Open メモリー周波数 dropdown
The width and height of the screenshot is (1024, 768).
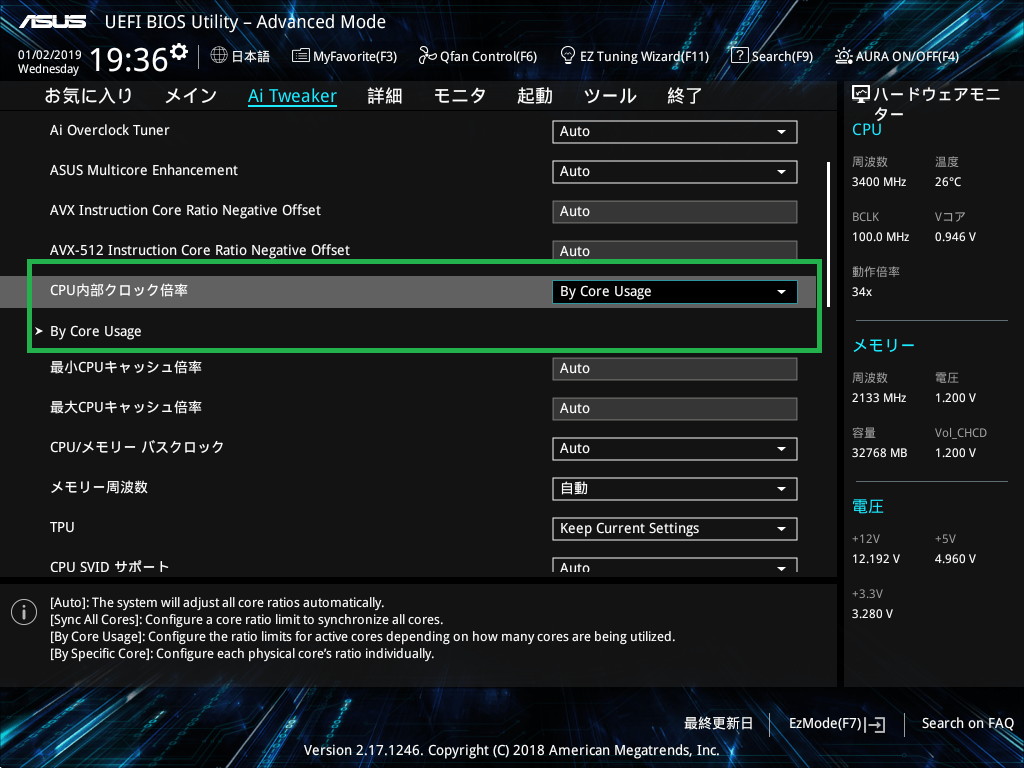[x=675, y=488]
